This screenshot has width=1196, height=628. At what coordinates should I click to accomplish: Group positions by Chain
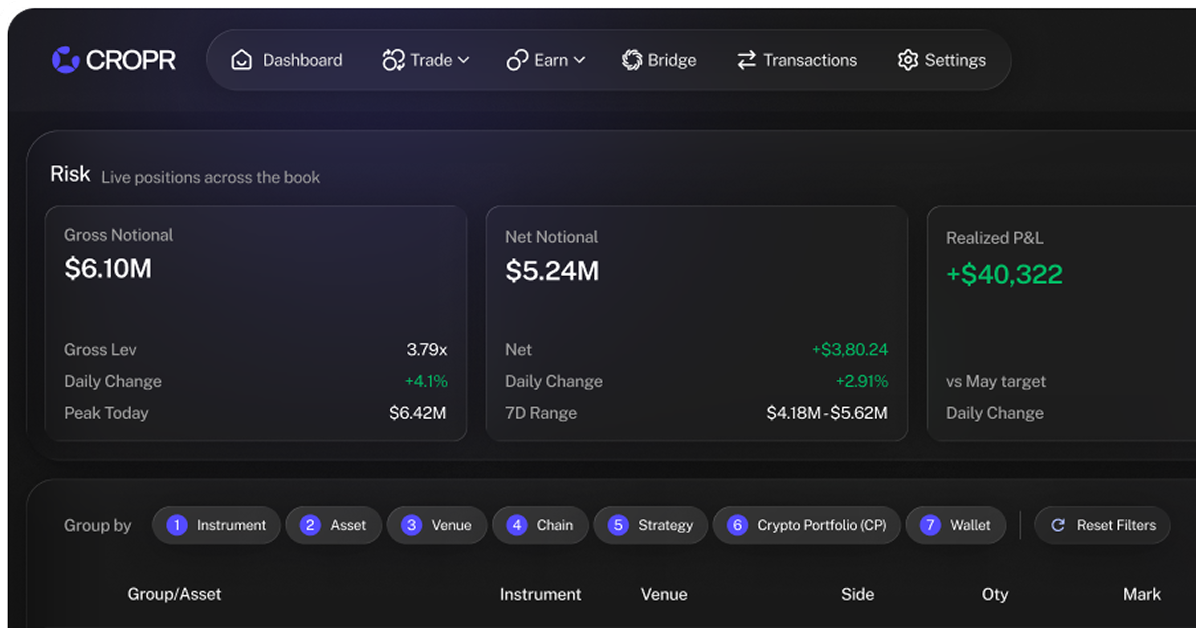click(540, 525)
